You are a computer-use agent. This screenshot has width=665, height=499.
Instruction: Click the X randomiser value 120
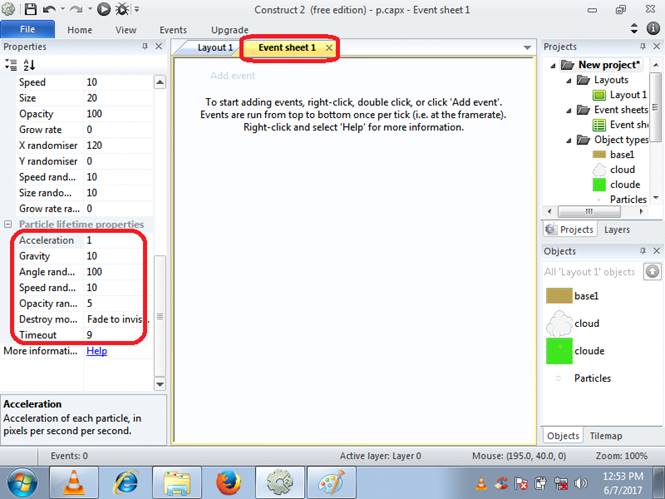[x=117, y=145]
